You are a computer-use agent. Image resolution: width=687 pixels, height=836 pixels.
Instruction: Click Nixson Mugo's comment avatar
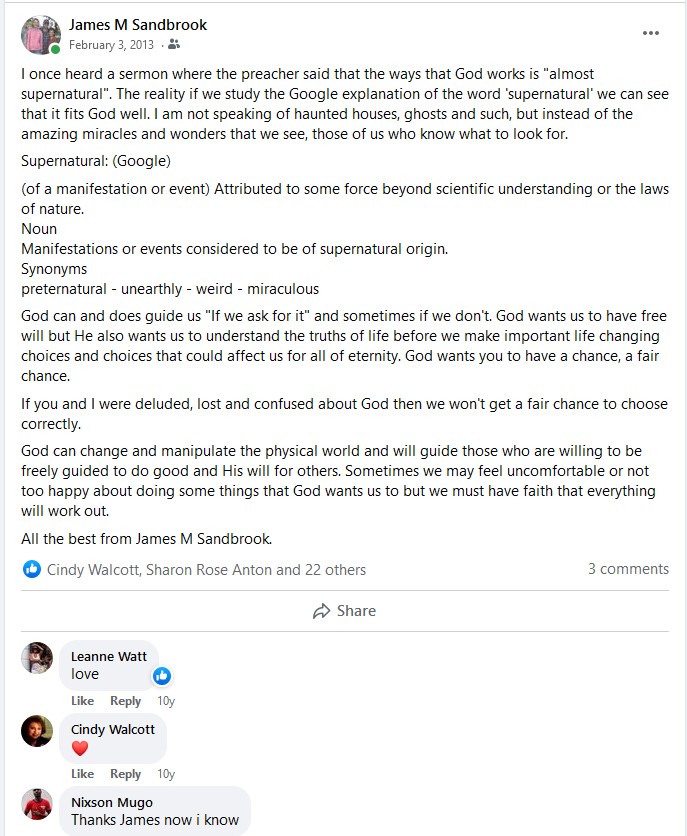pyautogui.click(x=37, y=804)
